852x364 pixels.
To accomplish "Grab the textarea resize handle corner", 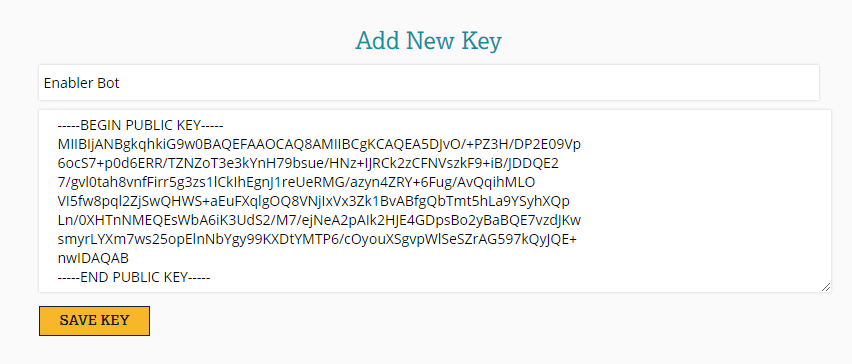I will [x=825, y=286].
